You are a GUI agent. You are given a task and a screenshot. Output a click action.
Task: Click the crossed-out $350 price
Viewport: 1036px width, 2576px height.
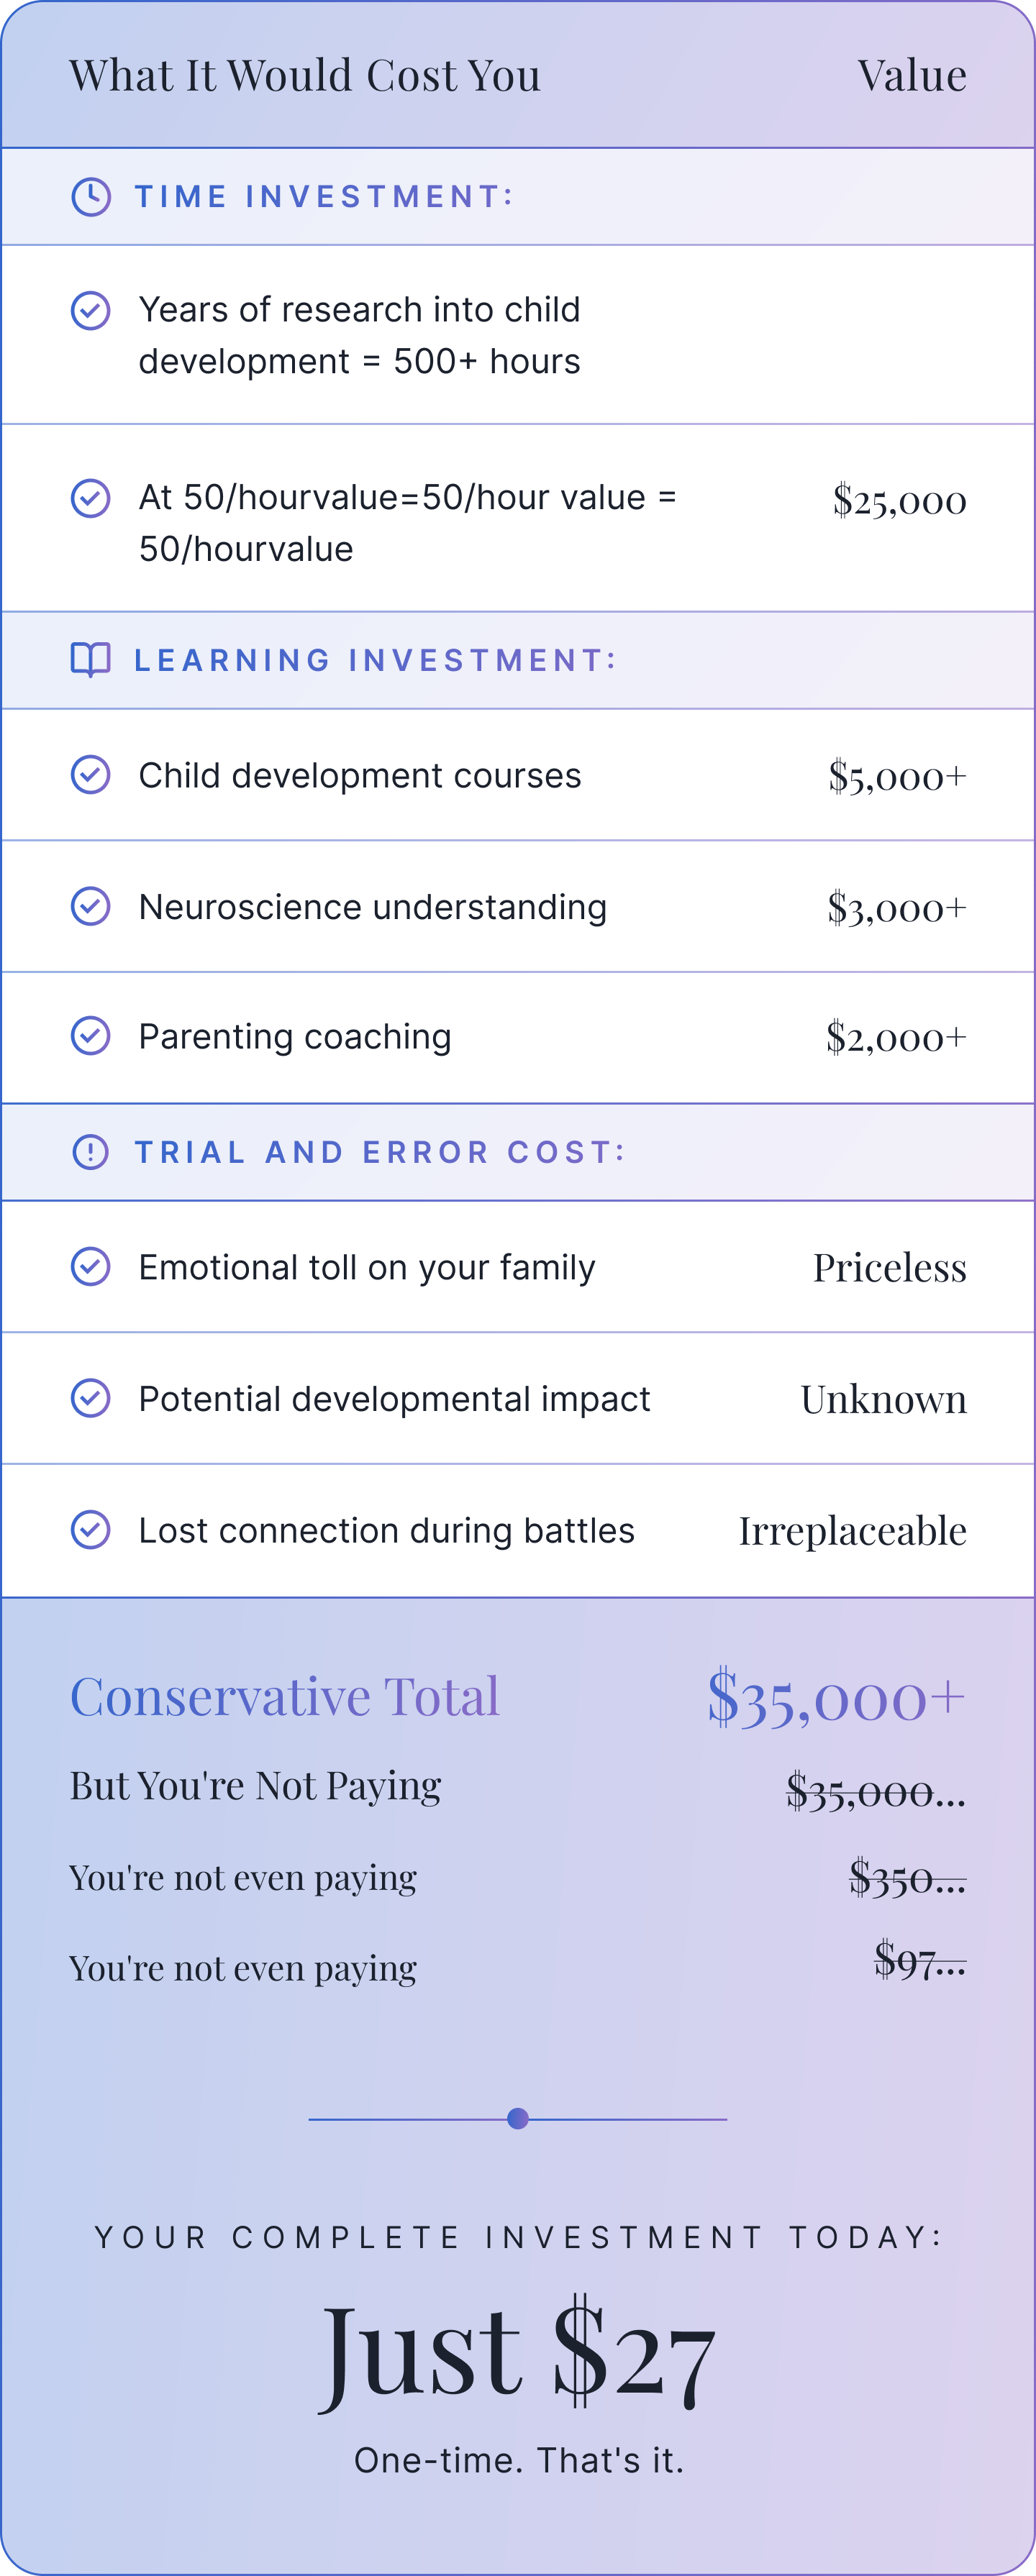coord(907,1877)
